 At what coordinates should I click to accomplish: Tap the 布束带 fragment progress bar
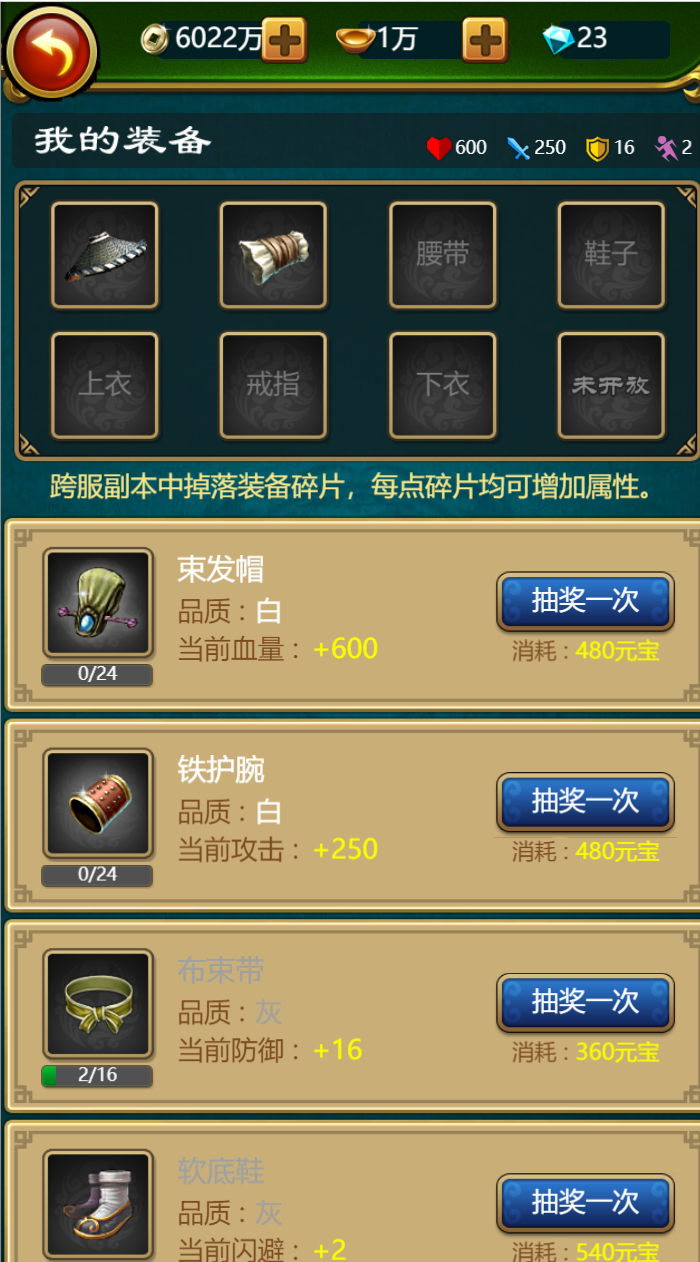(97, 1076)
